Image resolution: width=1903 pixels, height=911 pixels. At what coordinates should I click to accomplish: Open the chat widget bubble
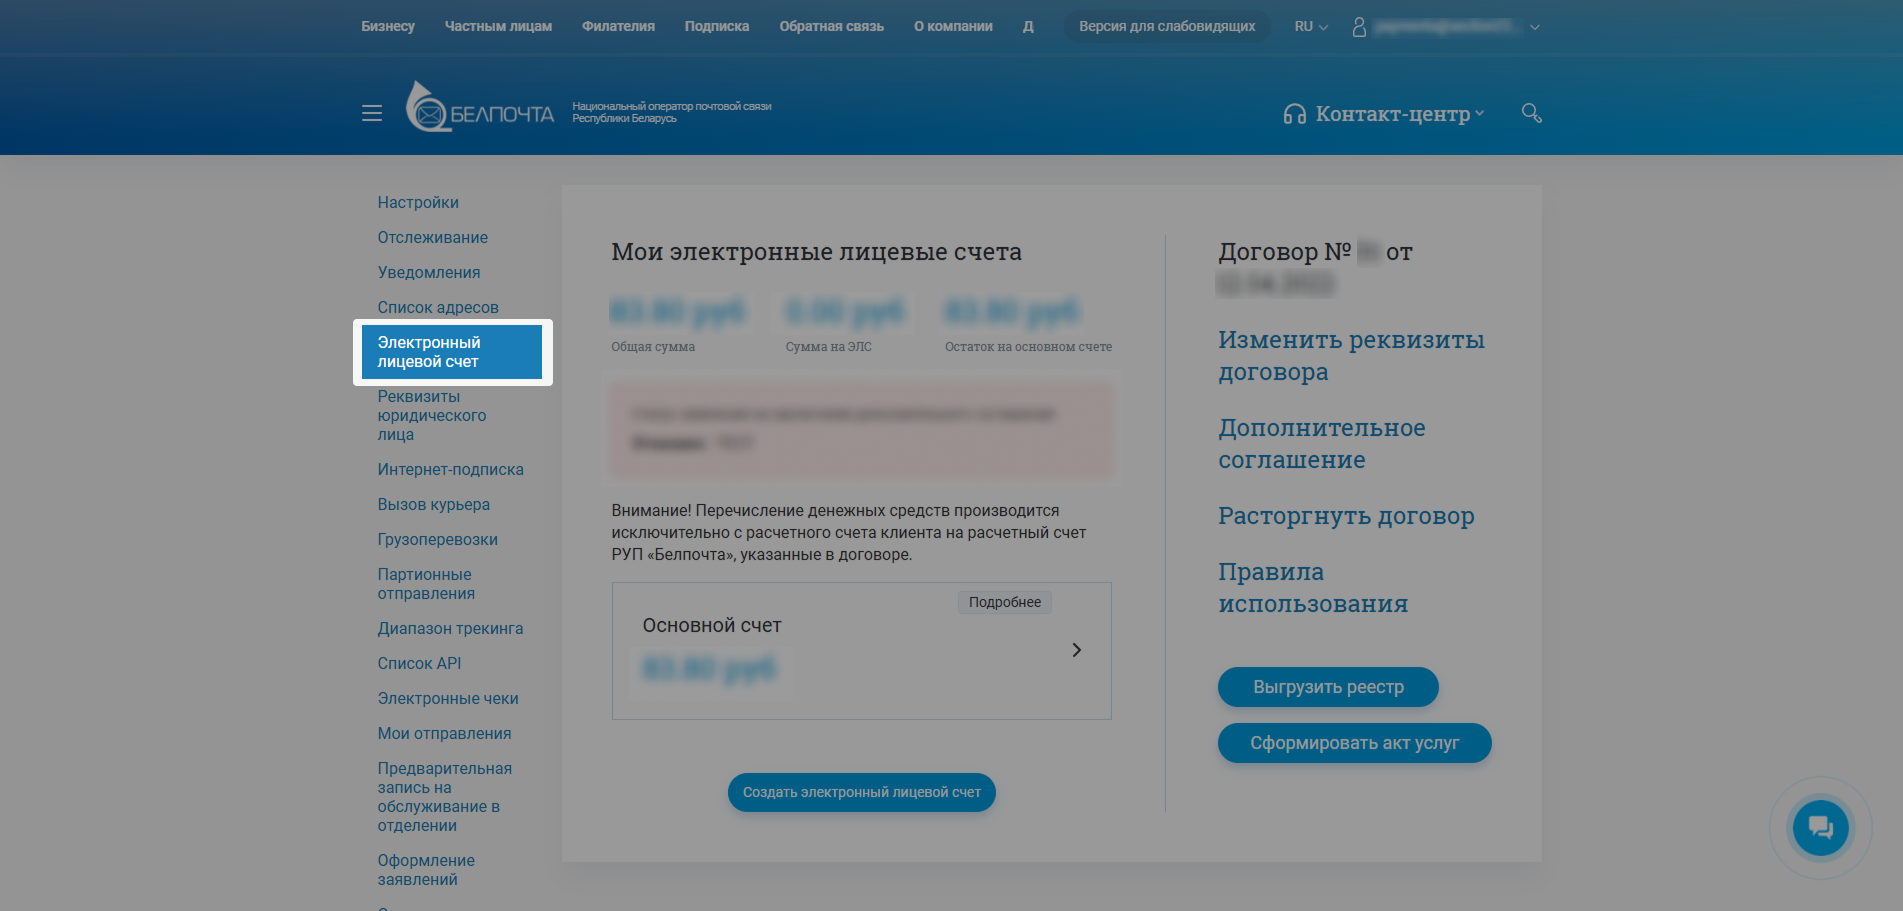[x=1820, y=827]
